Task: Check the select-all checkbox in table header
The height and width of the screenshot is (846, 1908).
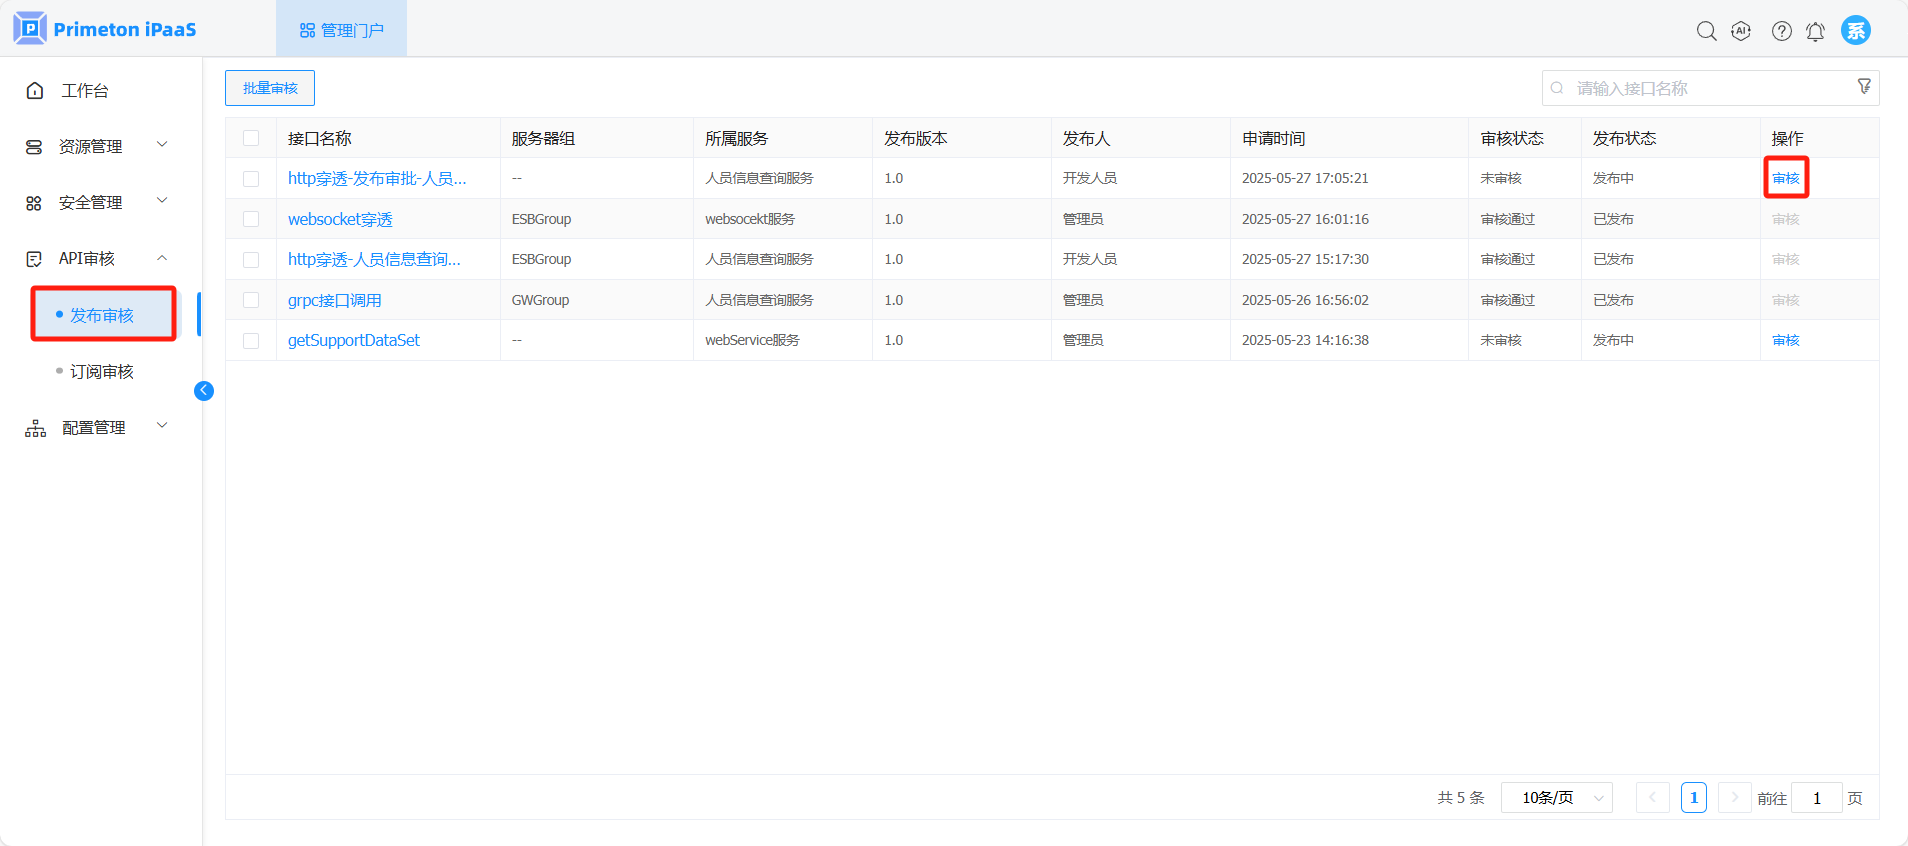Action: pos(251,138)
